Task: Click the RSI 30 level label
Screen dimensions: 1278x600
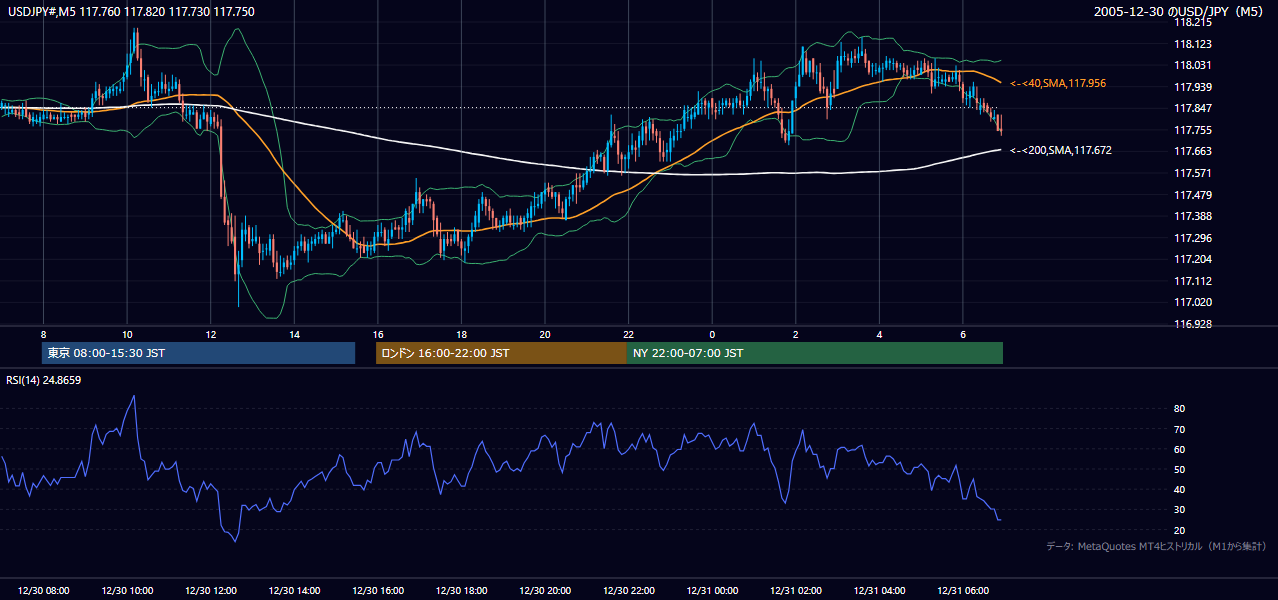Action: pos(1179,510)
